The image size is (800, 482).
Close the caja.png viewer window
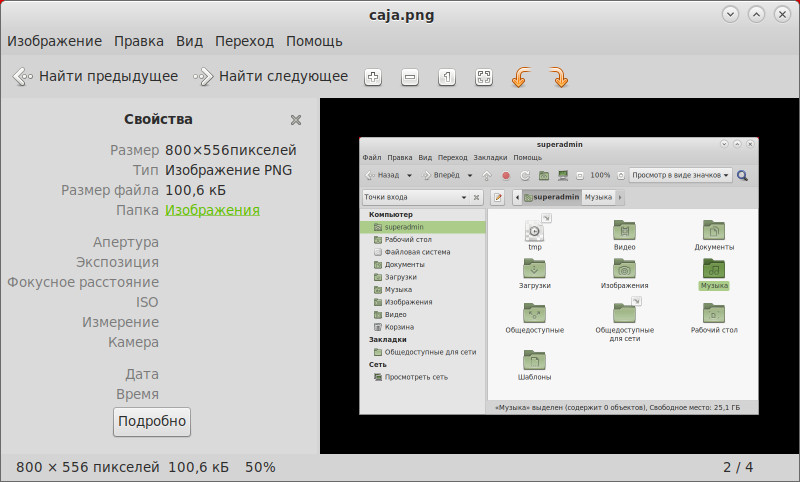782,14
